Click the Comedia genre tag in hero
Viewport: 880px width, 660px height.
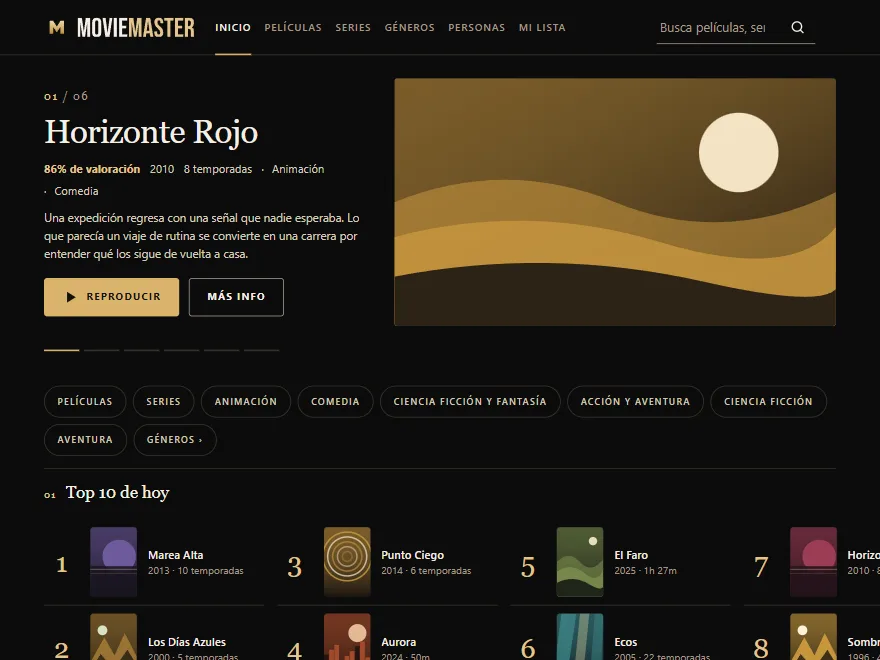point(76,191)
